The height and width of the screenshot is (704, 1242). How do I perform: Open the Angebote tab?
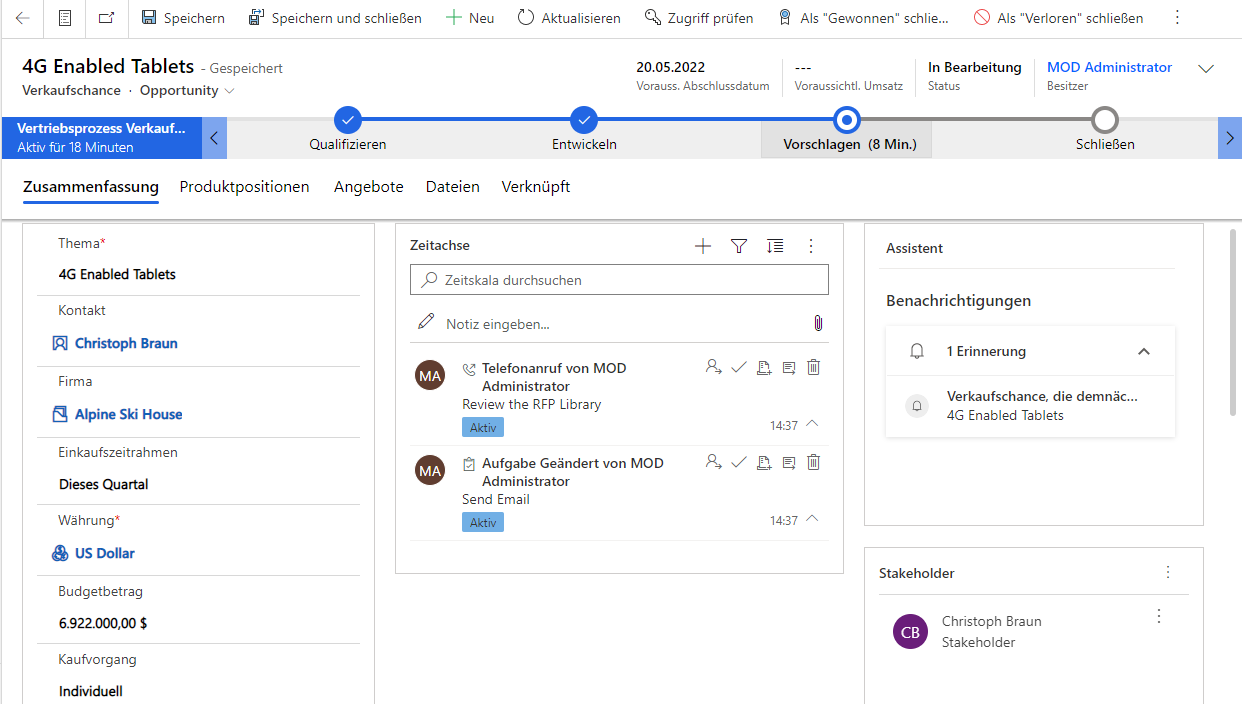(368, 187)
